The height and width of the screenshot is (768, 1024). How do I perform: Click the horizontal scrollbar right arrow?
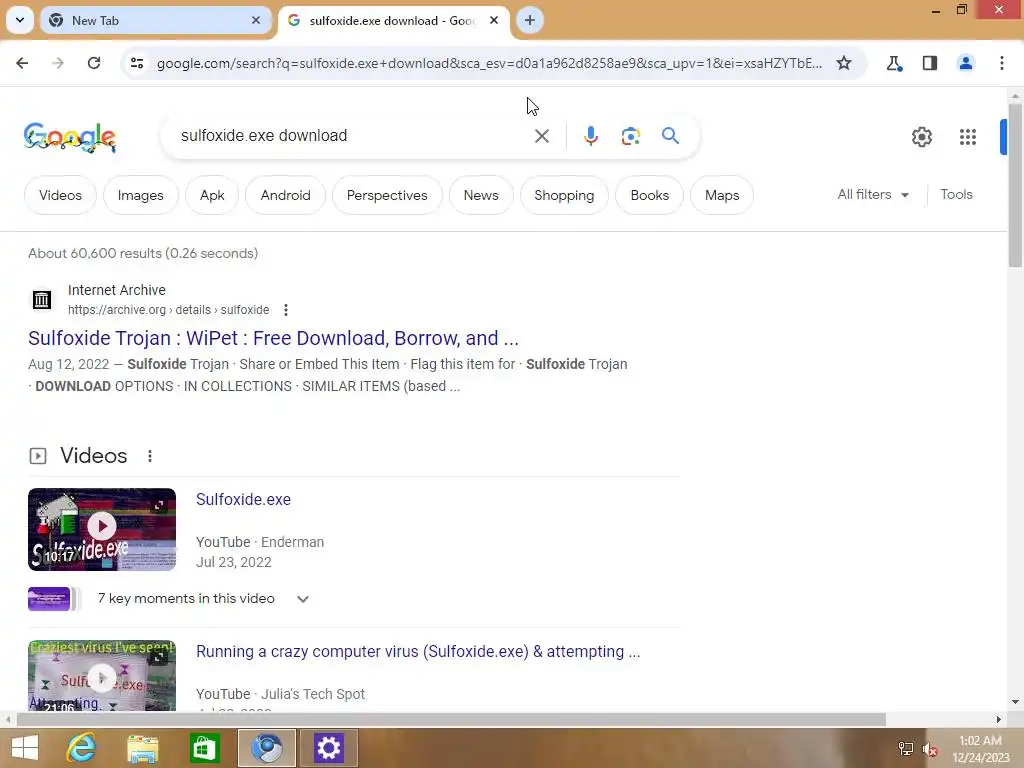click(x=999, y=720)
